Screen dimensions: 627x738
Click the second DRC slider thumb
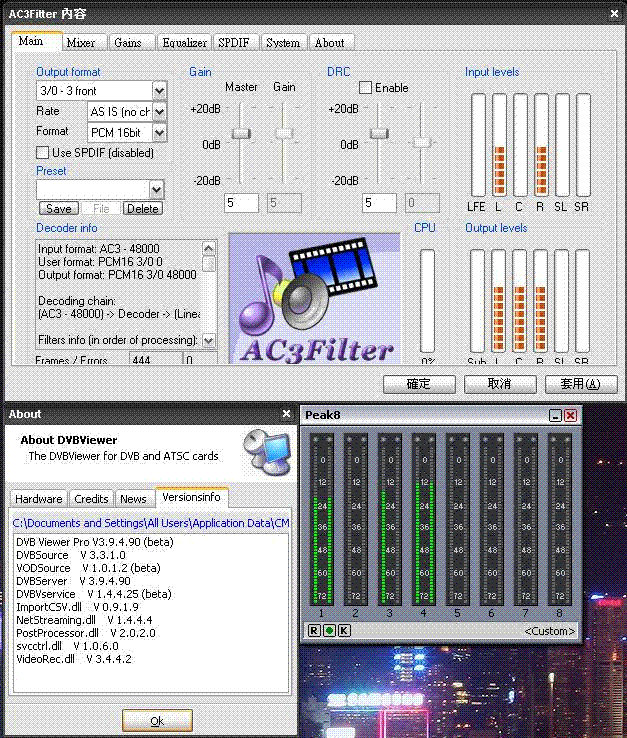tap(422, 142)
